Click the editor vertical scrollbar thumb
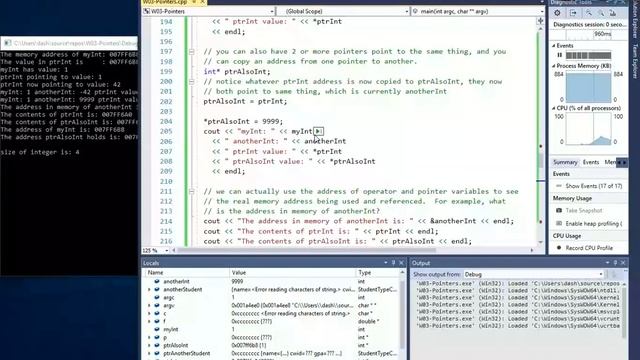The image size is (640, 360). coord(540,160)
